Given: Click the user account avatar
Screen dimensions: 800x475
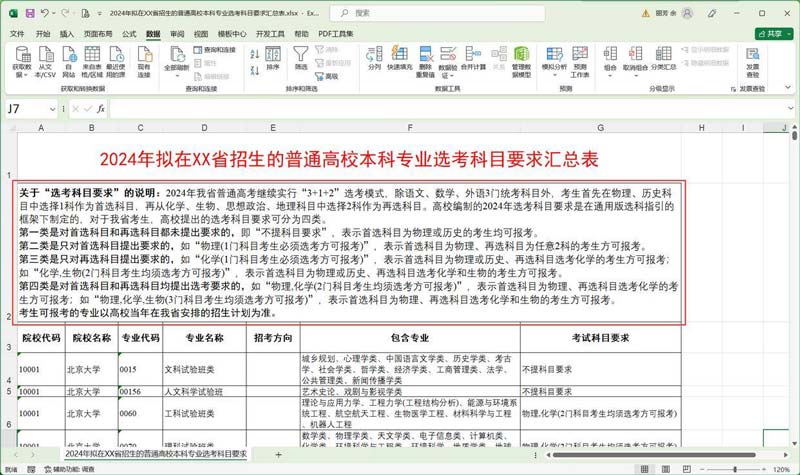Looking at the screenshot, I should click(x=688, y=13).
